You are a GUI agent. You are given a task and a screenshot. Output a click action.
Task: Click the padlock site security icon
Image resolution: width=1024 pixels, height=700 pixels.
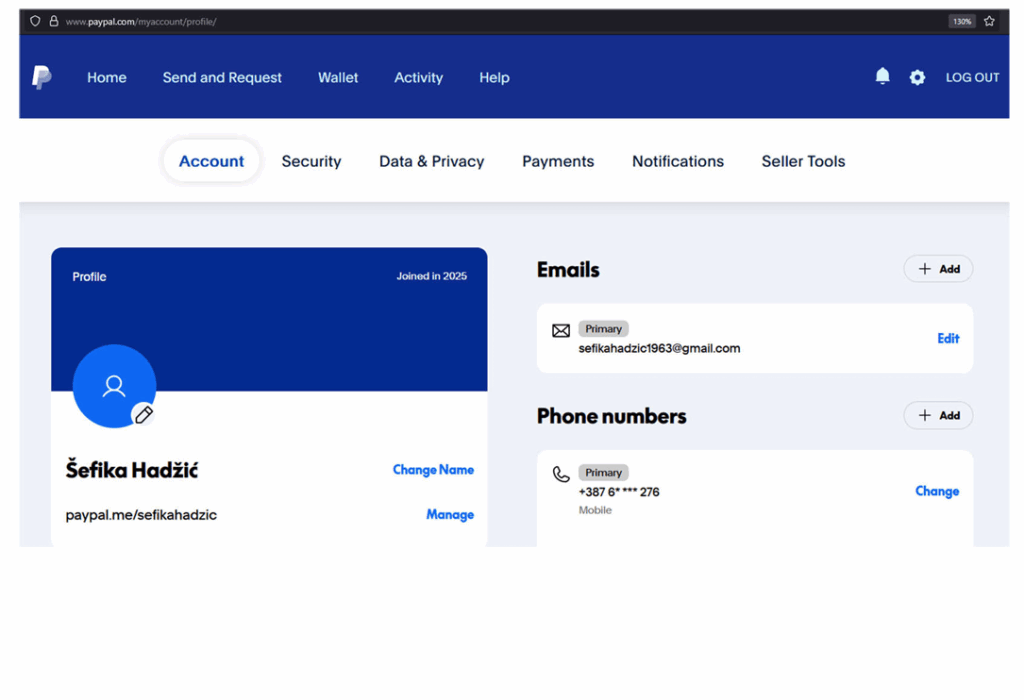[x=54, y=21]
